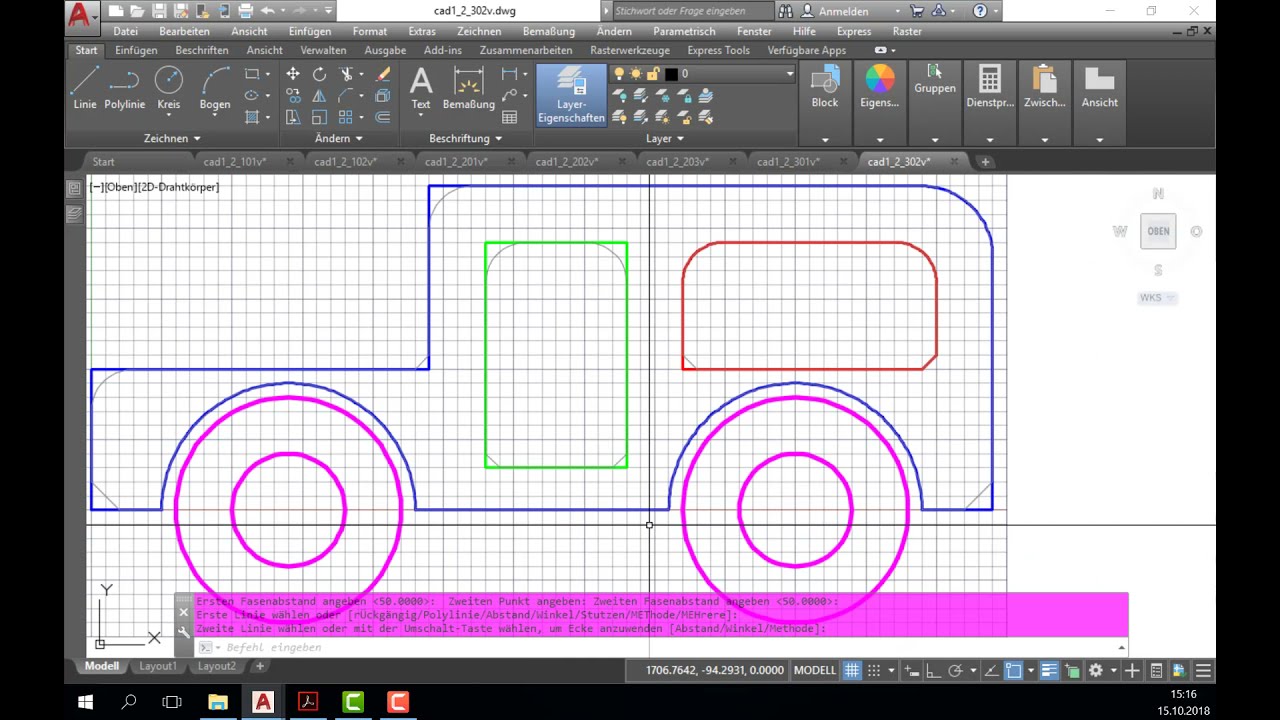Toggle object snap in status bar

(1013, 671)
